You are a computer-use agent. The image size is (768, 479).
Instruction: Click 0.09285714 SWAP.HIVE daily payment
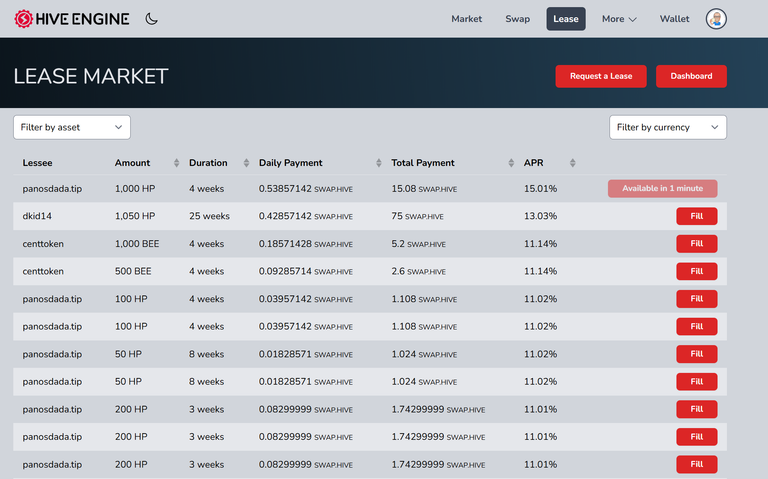point(306,271)
